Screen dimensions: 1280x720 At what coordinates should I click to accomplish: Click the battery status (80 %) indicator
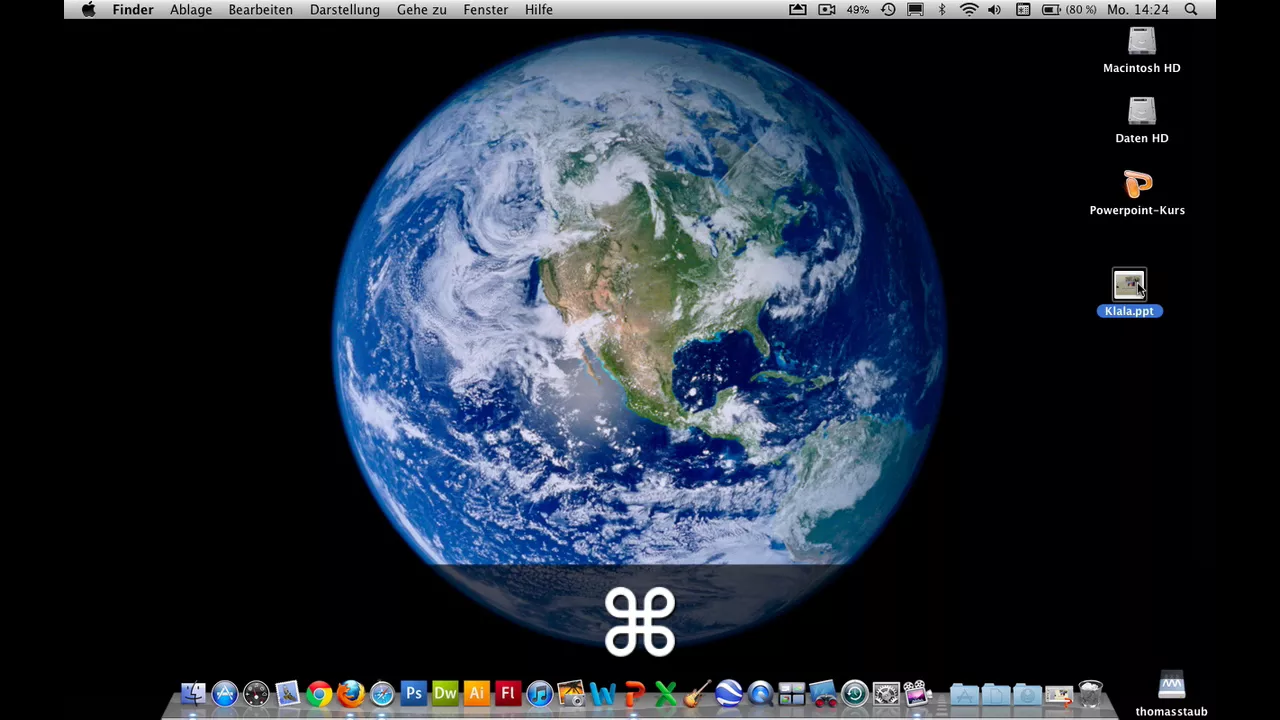click(x=1069, y=9)
